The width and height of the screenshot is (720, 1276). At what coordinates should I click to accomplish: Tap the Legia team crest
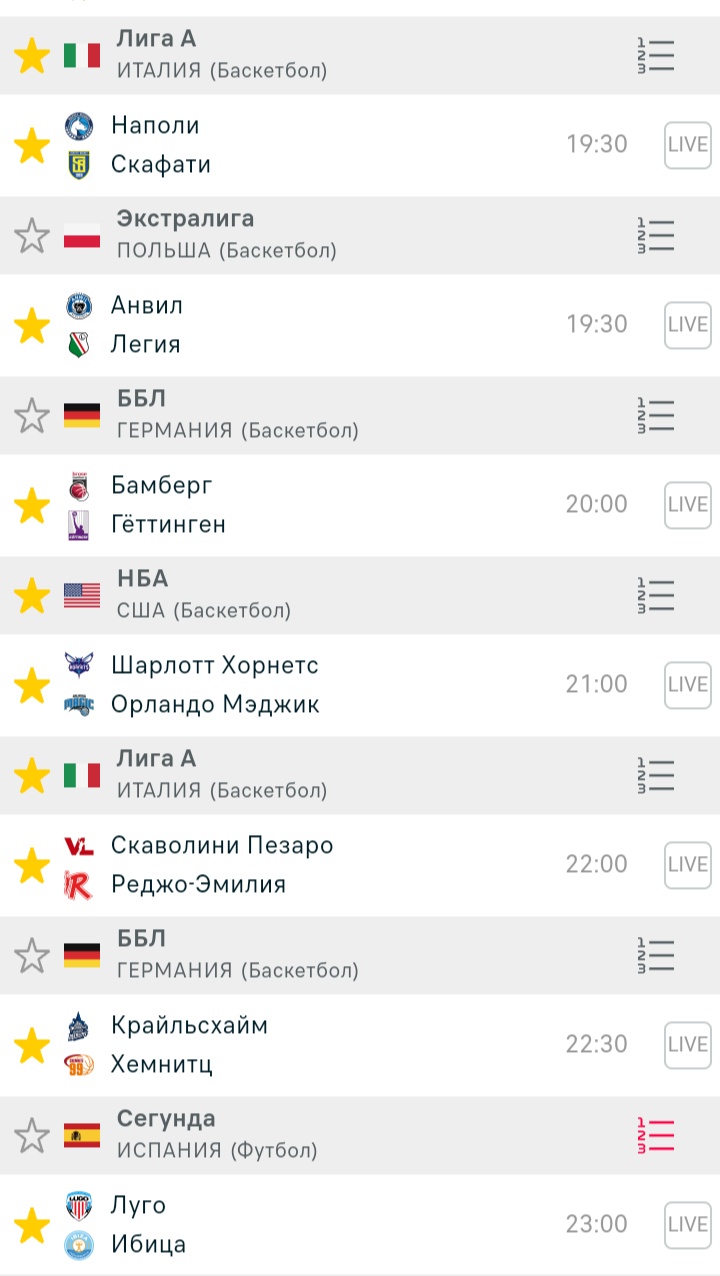click(x=78, y=345)
